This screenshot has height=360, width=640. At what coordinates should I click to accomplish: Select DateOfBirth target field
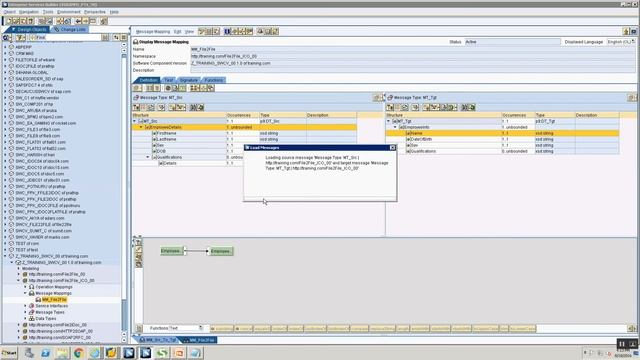click(421, 139)
